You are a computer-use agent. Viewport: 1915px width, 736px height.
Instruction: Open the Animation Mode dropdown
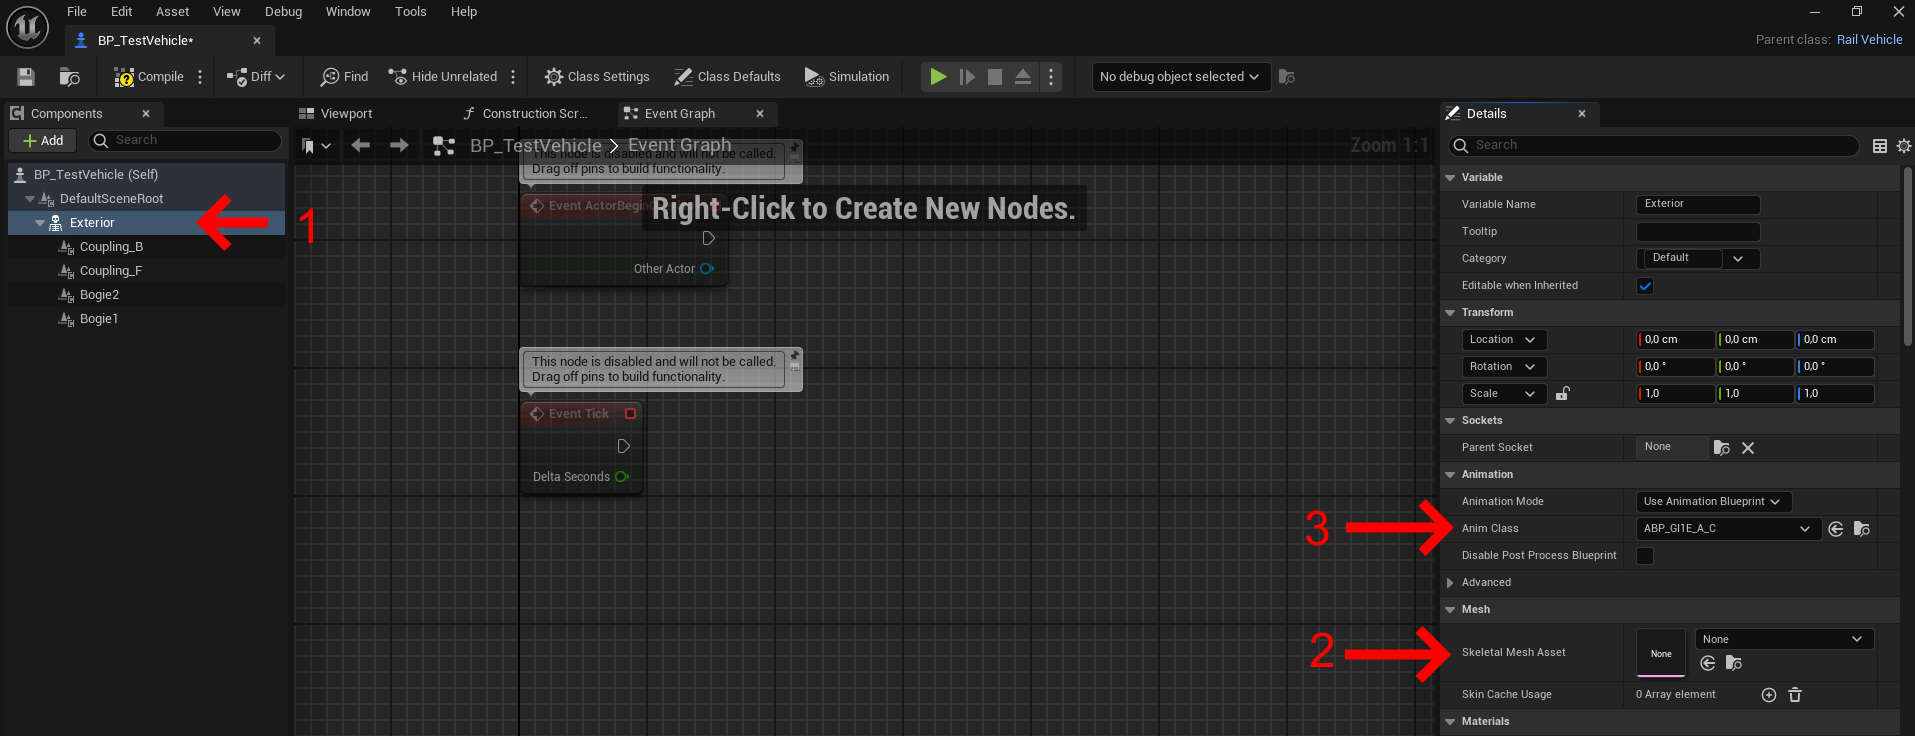(x=1712, y=502)
